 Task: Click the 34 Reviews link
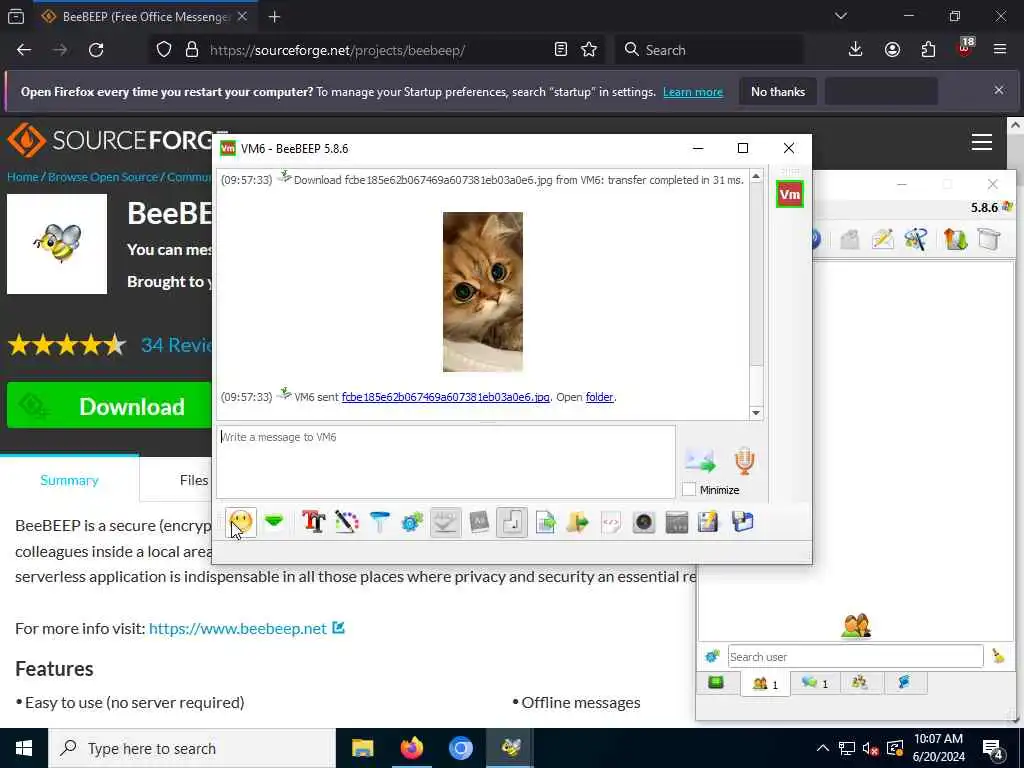click(177, 344)
